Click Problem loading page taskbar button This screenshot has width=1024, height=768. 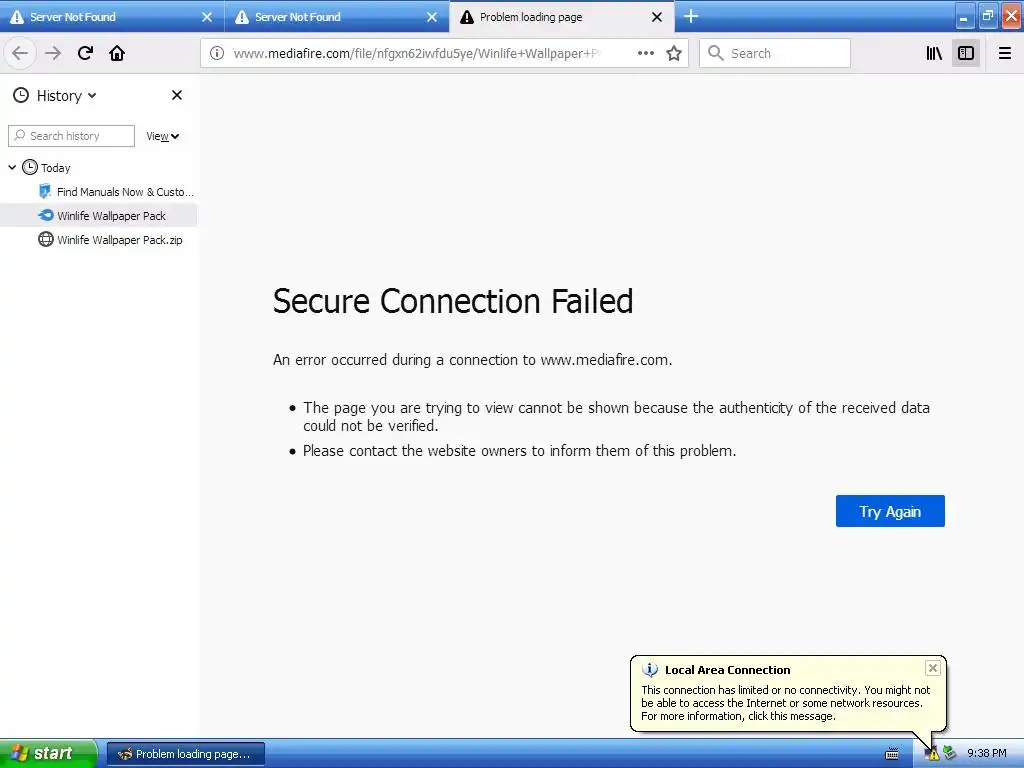point(185,754)
